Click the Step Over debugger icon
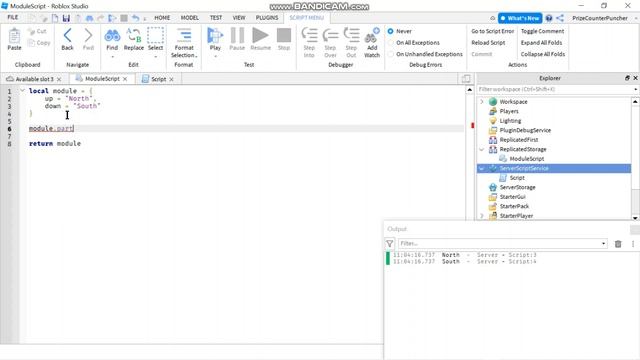 (x=330, y=36)
